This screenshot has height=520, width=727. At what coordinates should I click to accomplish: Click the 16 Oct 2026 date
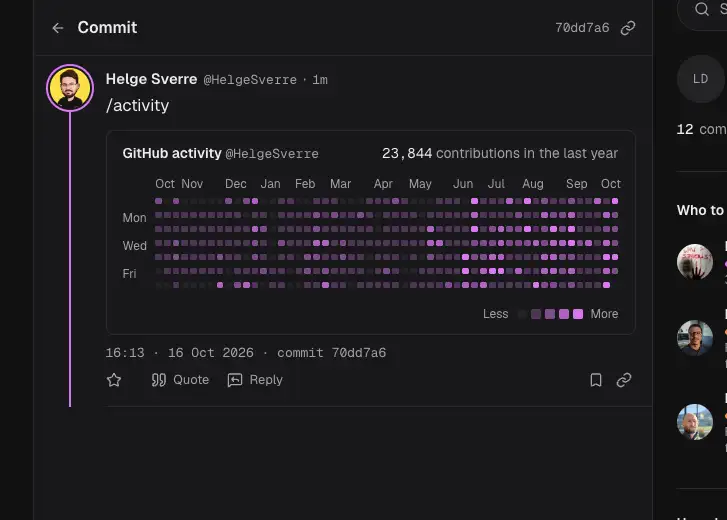pos(210,353)
